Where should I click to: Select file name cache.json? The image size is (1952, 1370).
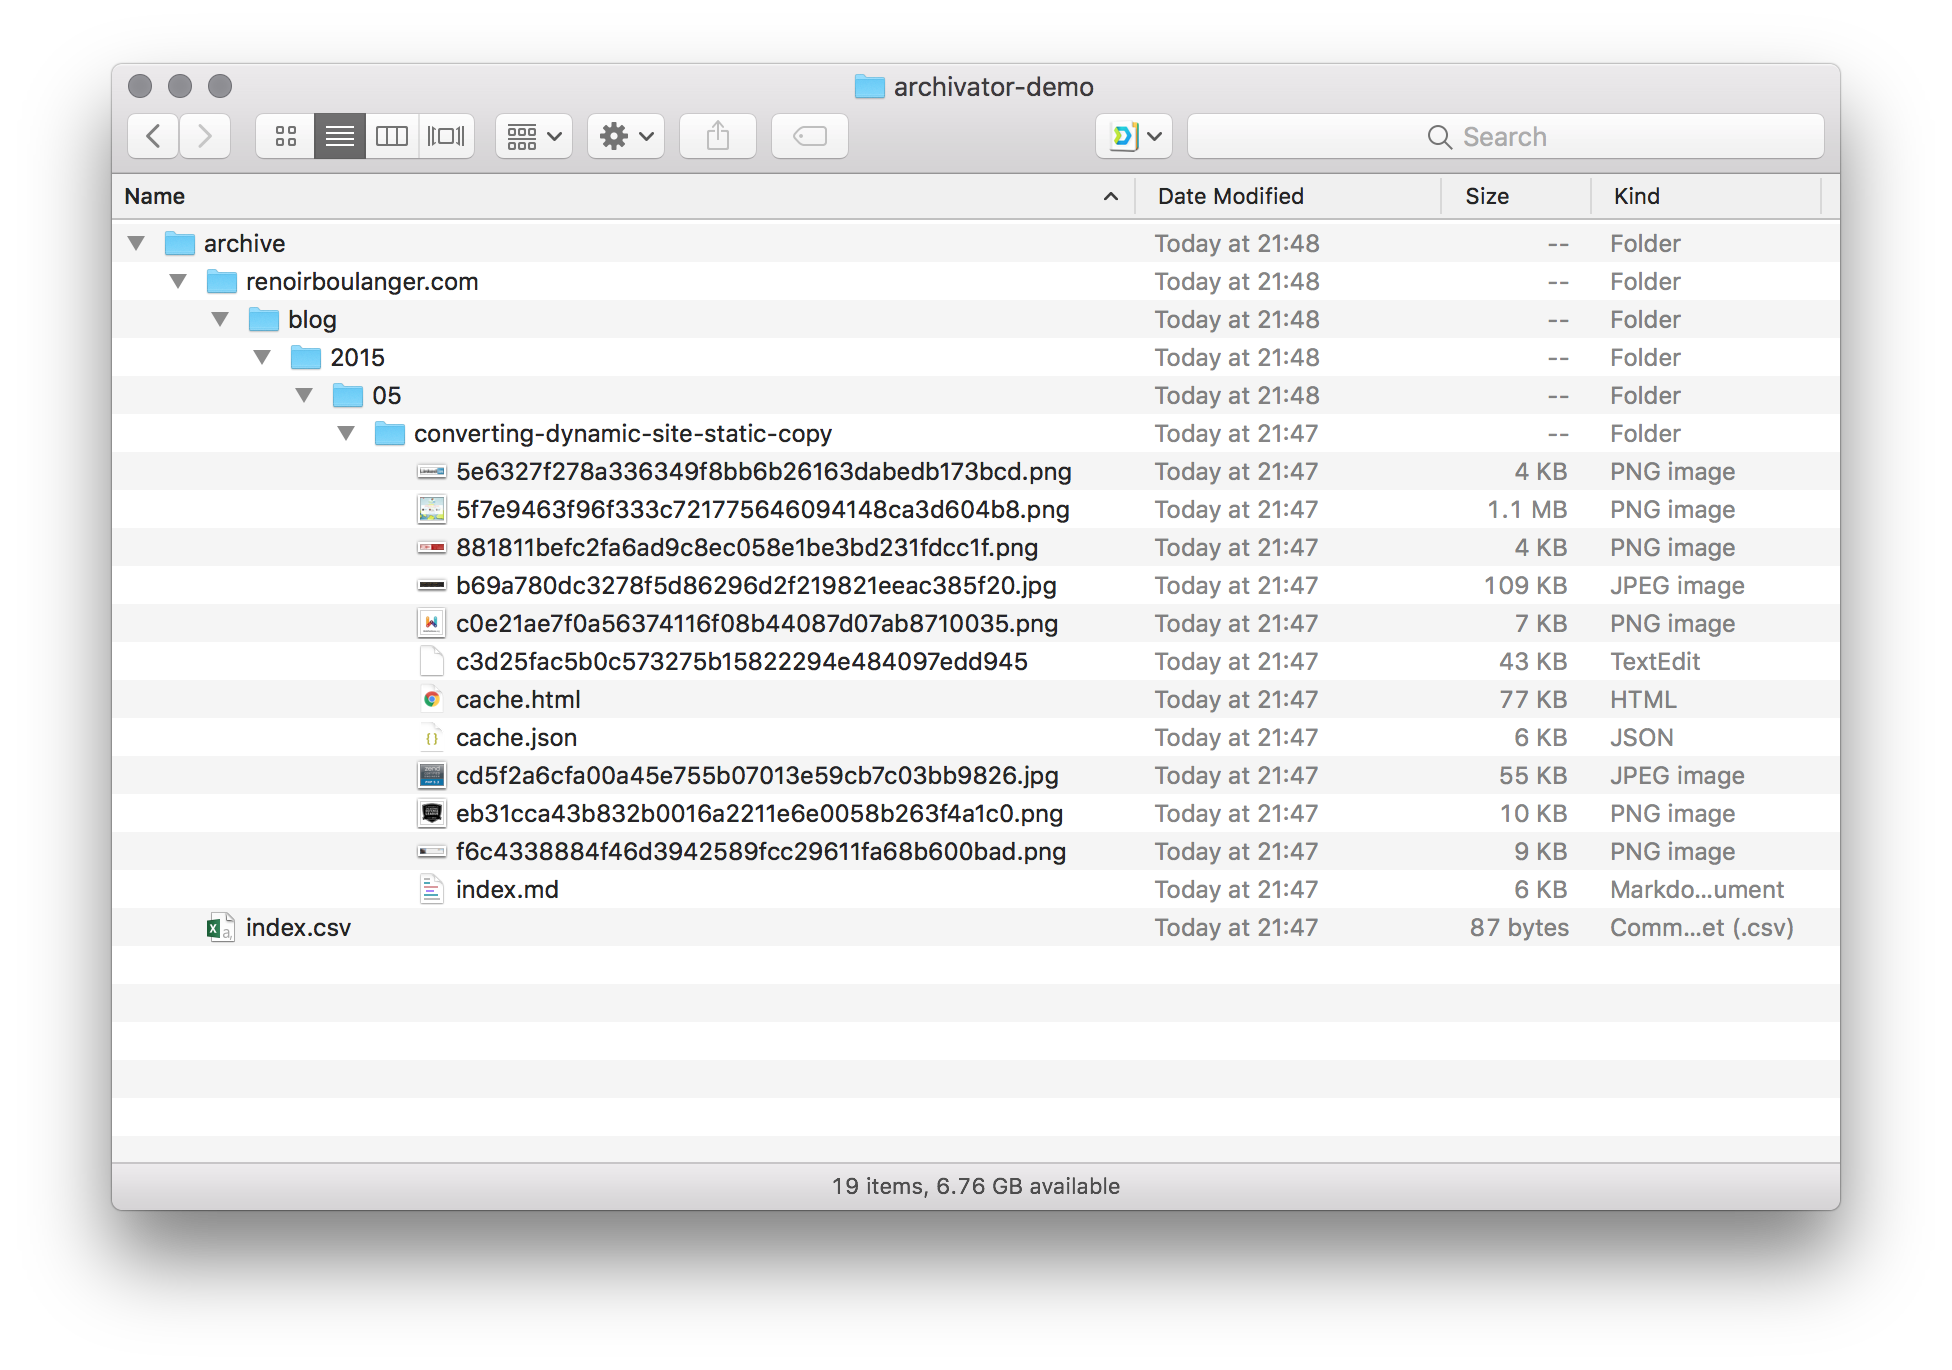point(516,737)
